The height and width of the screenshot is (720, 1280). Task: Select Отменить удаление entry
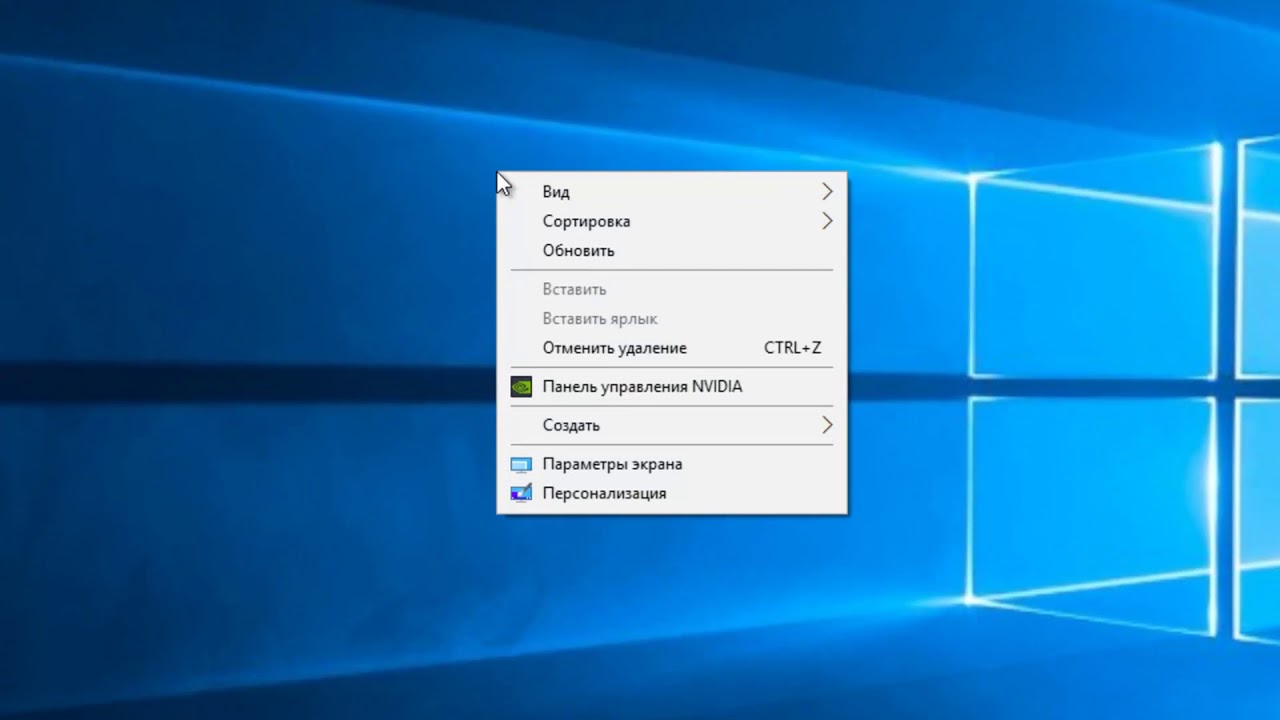point(671,348)
